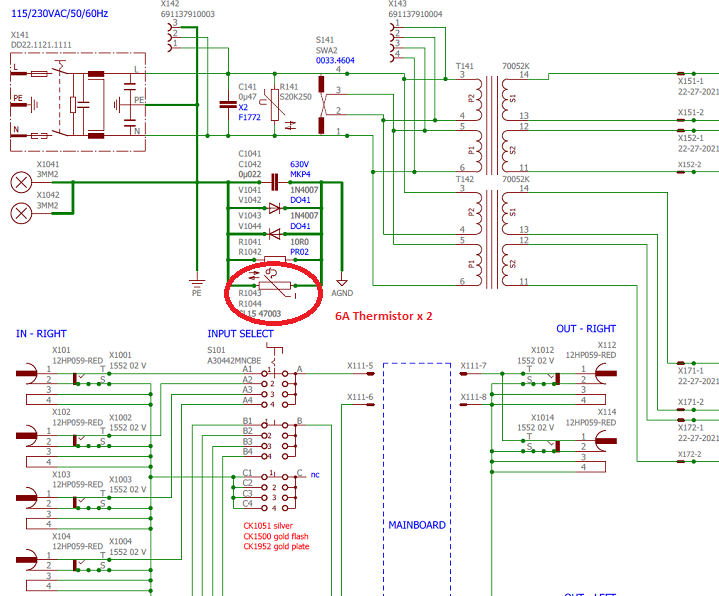Screen dimensions: 719x596
Task: Click the MKP4 label
Action: click(300, 174)
